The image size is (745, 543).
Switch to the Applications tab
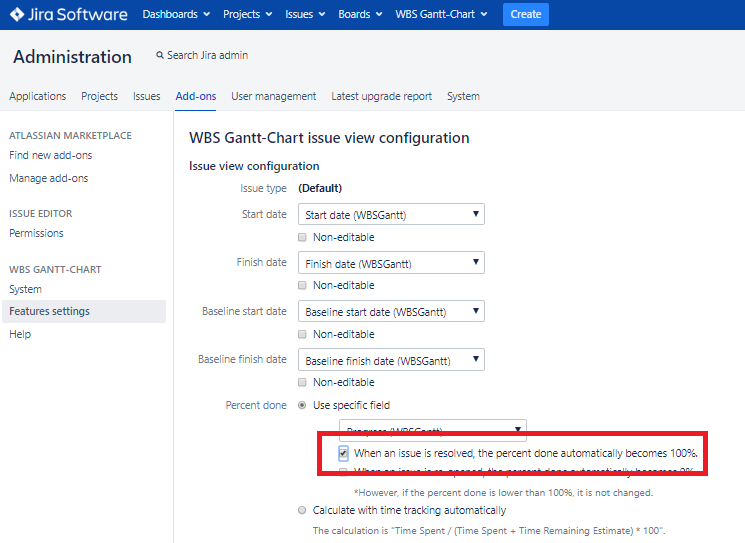38,96
